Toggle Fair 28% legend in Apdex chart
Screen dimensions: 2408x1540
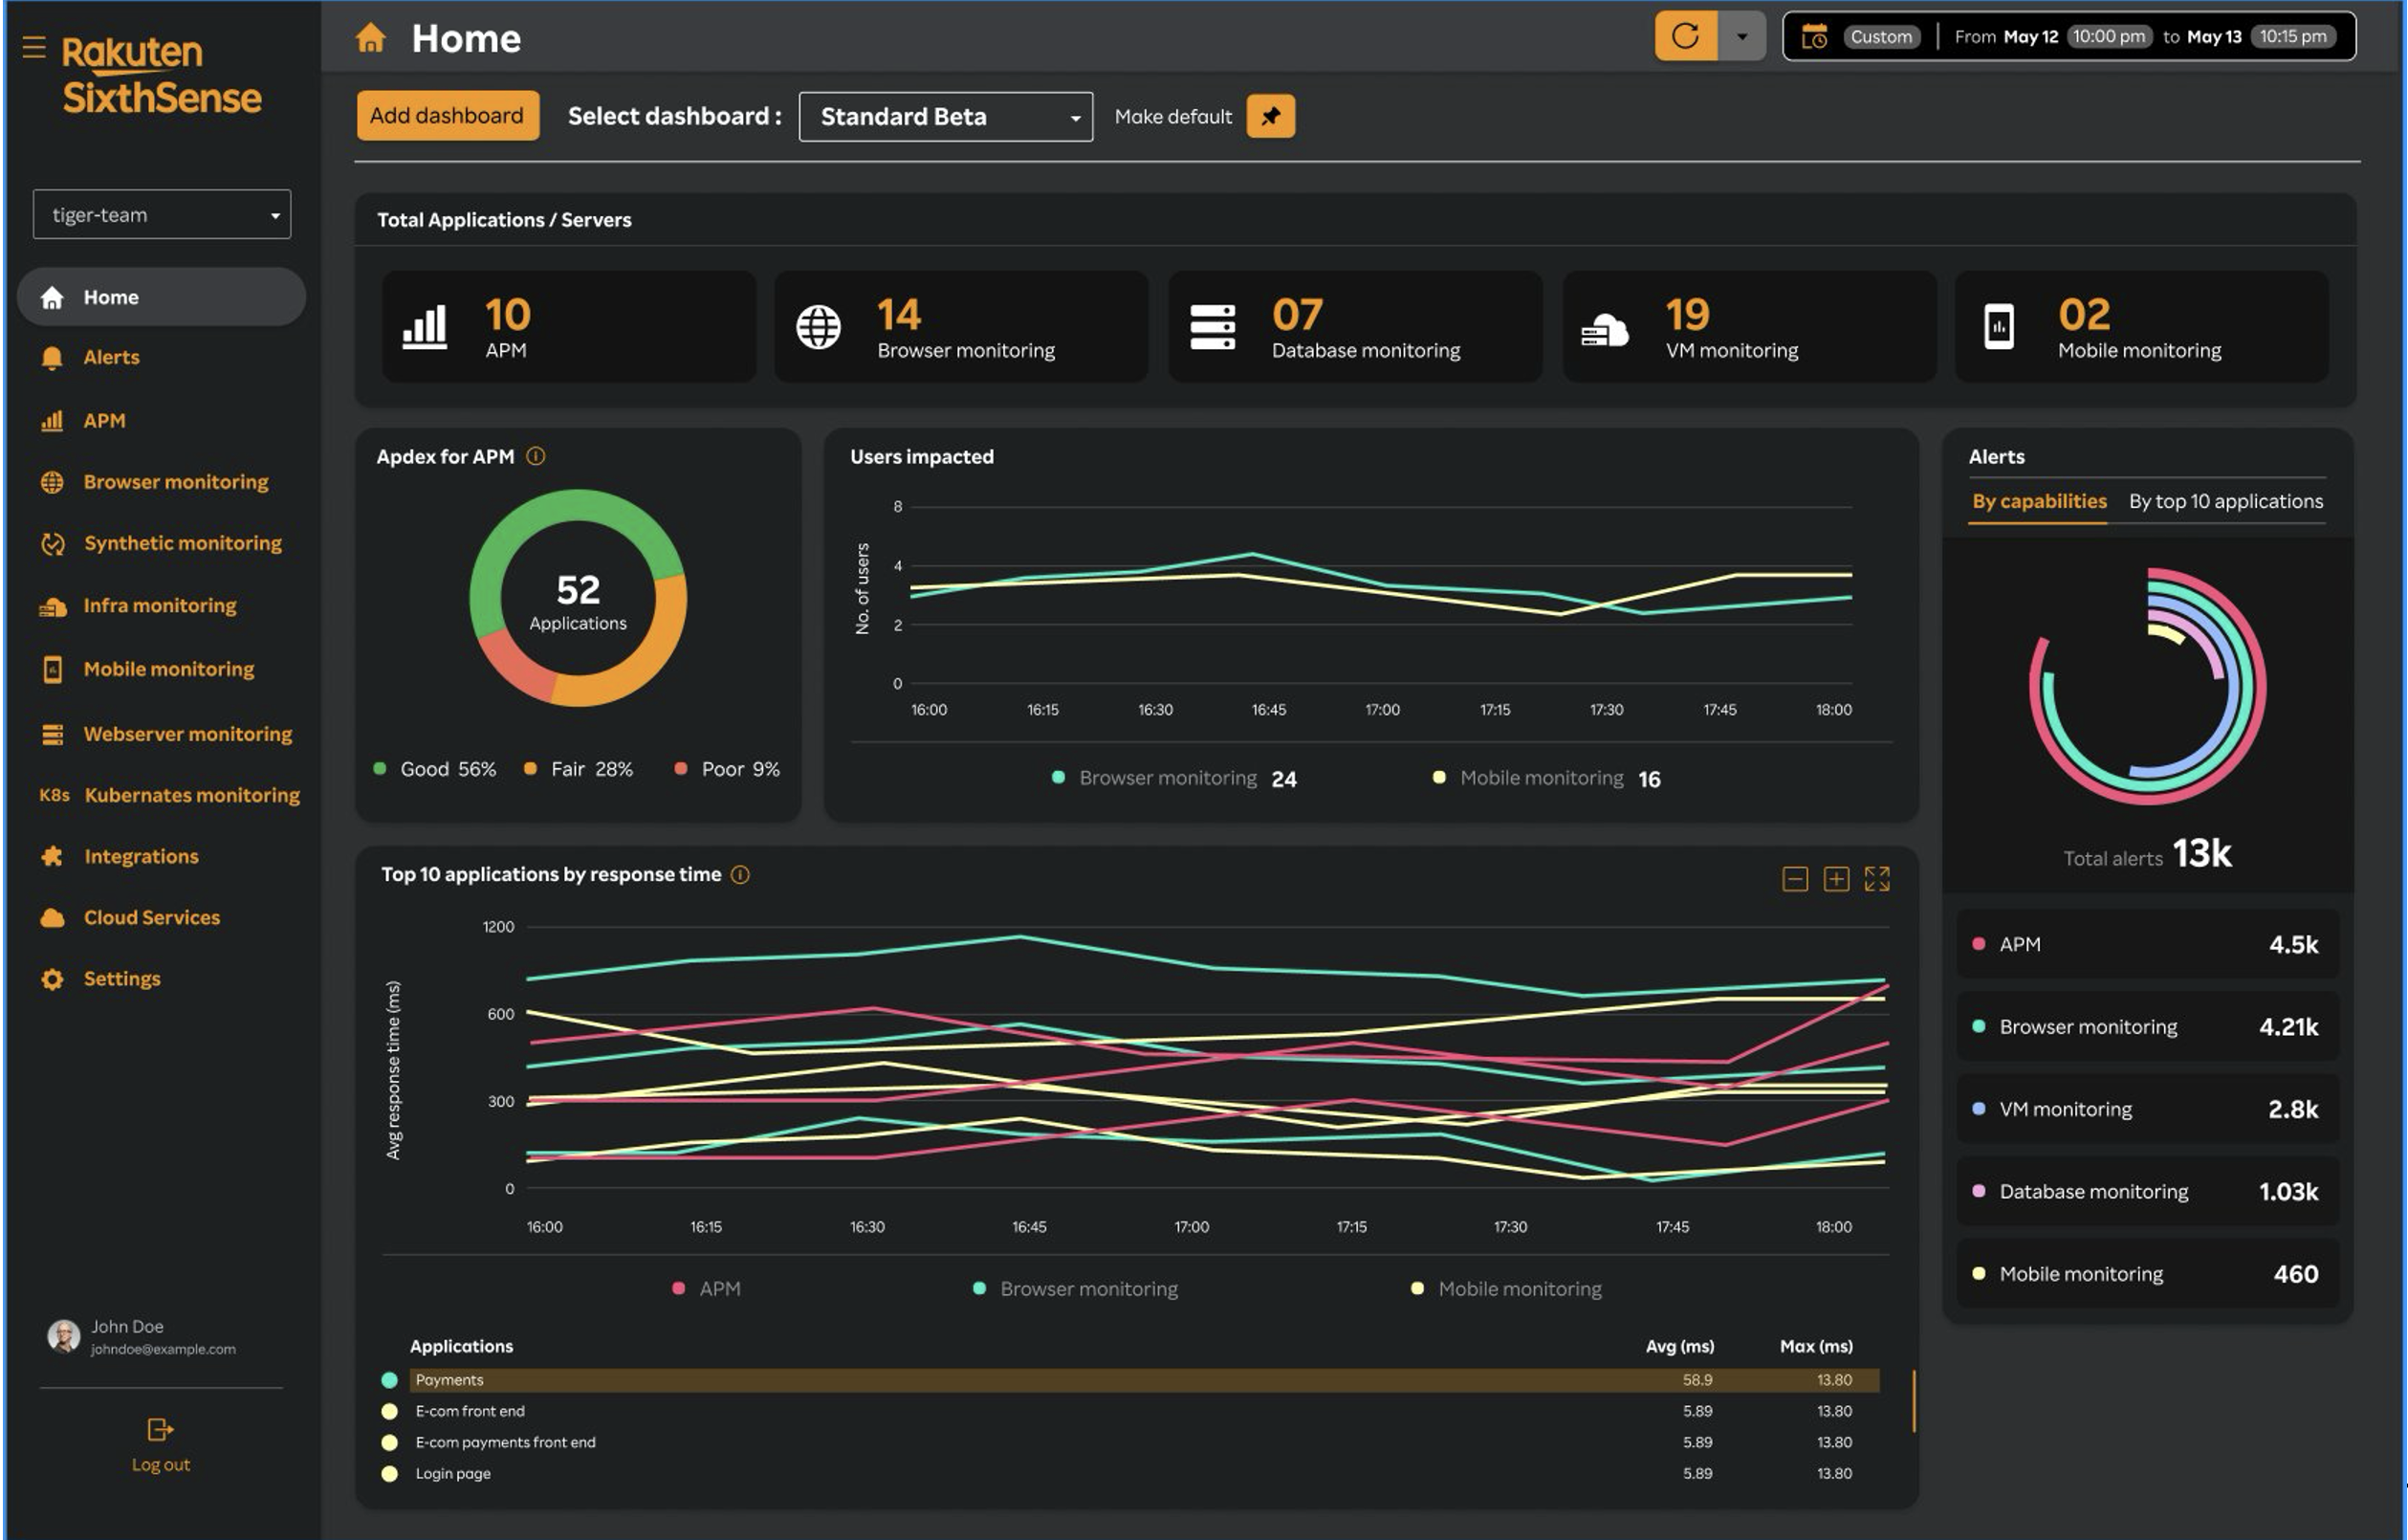[x=579, y=769]
